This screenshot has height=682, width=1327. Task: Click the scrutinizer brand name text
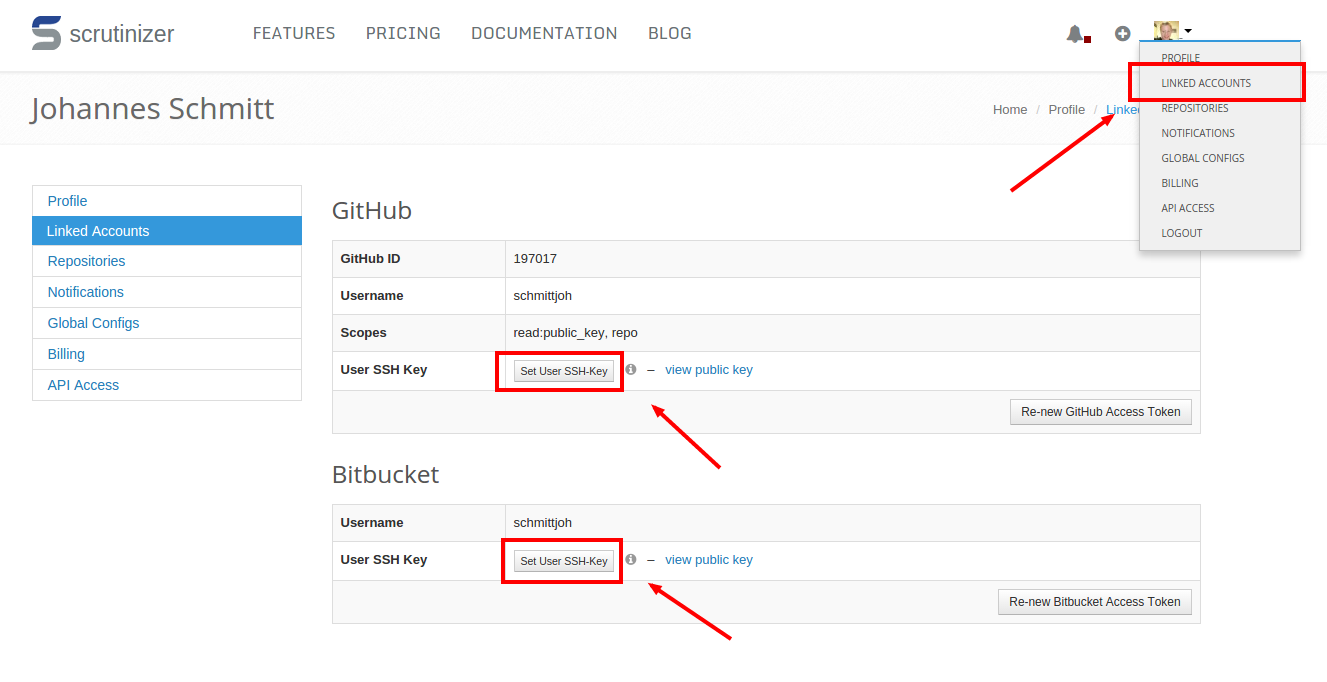[122, 34]
